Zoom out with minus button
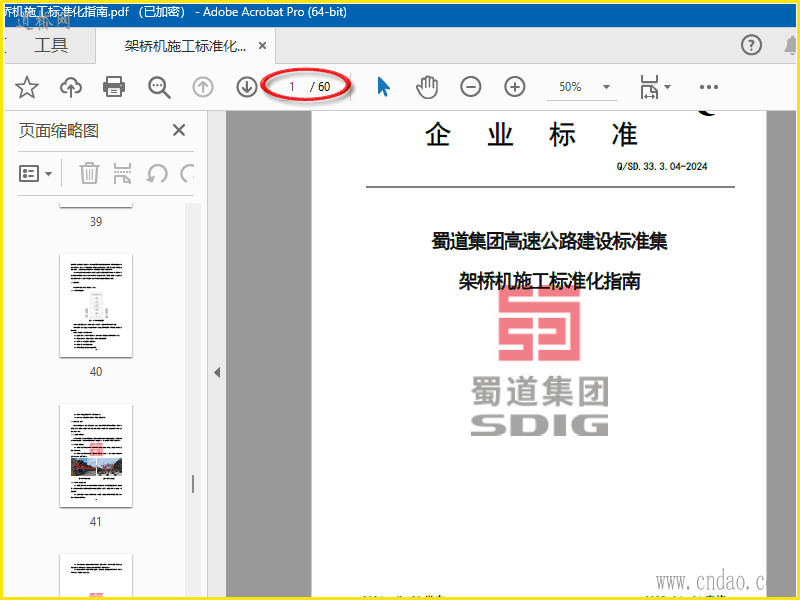800x600 pixels. pos(471,87)
